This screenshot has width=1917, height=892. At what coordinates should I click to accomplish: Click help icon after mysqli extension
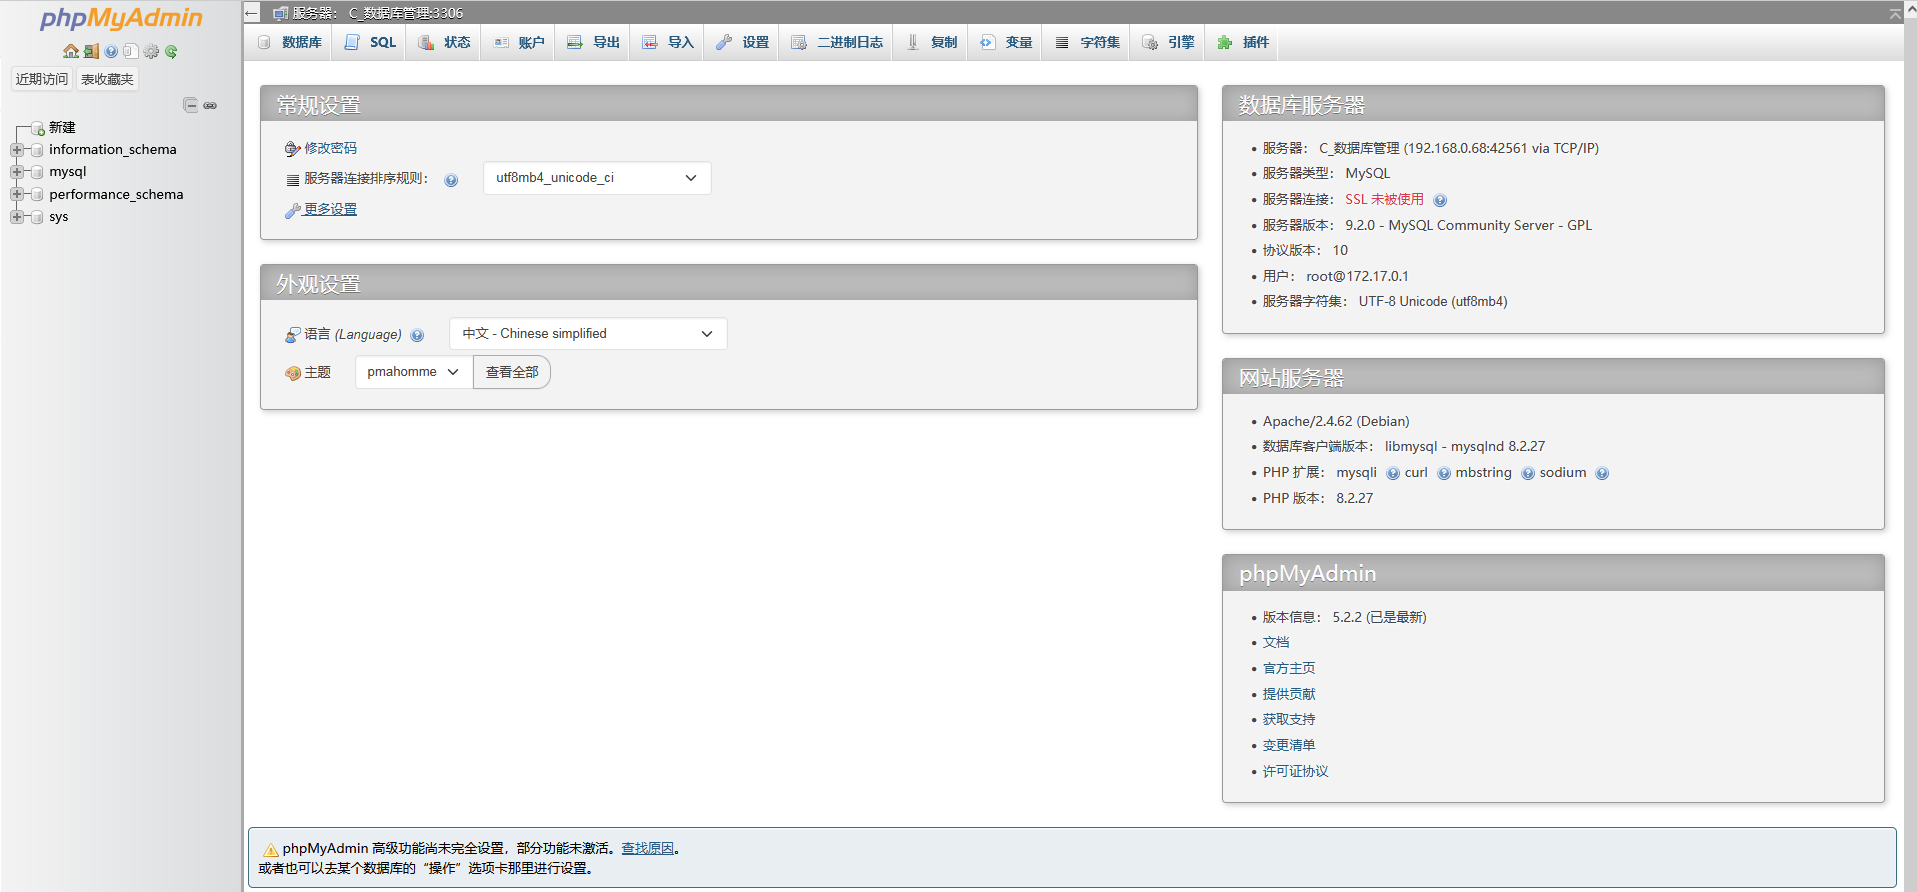pyautogui.click(x=1393, y=474)
